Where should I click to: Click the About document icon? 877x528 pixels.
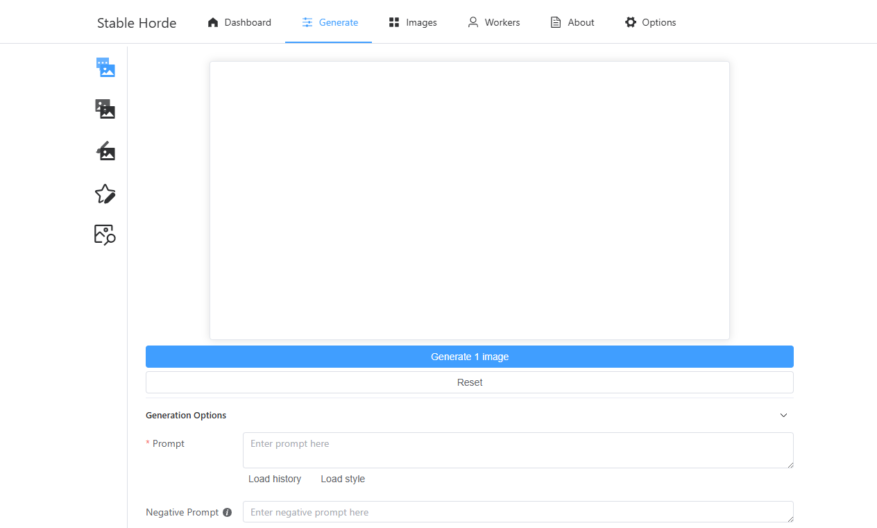tap(555, 22)
